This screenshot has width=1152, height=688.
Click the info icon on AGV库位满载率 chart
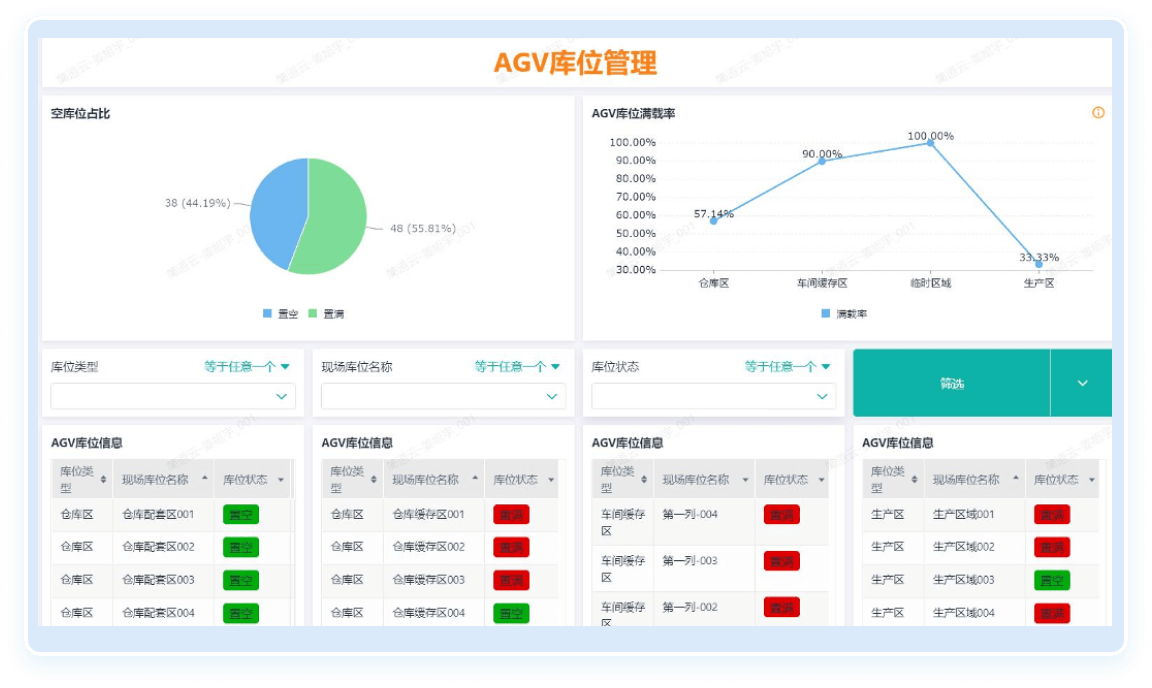click(1098, 113)
